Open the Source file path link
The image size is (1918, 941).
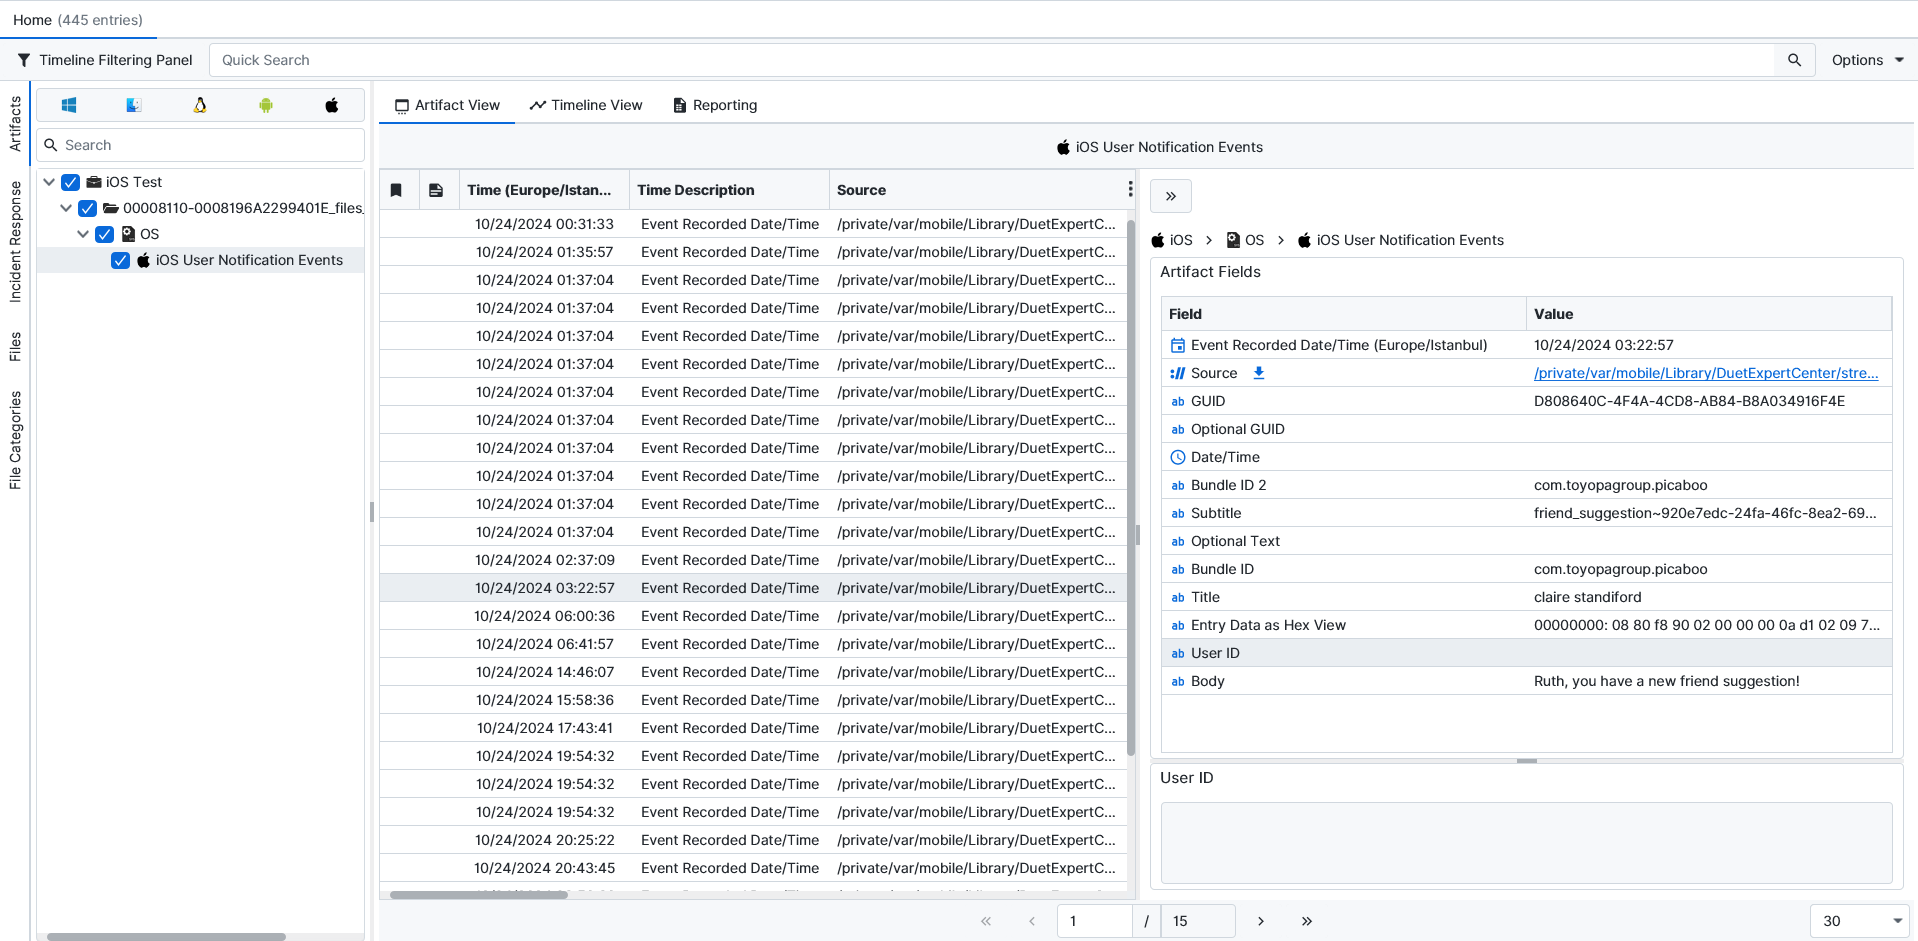click(x=1705, y=373)
